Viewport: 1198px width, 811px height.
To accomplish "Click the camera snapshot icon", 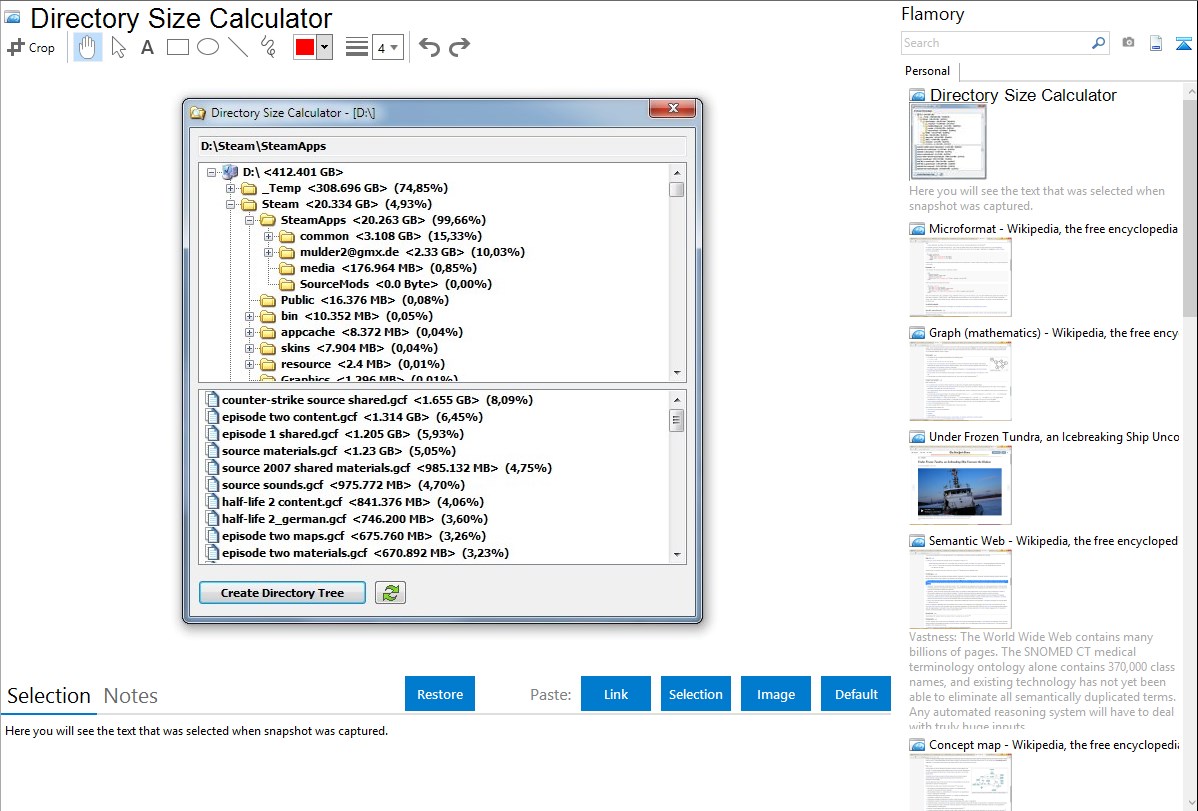I will [1128, 43].
